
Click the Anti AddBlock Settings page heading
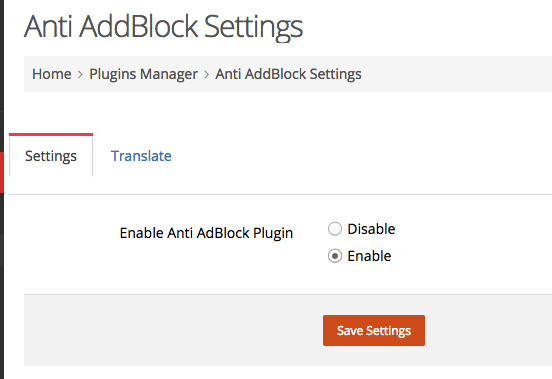click(x=163, y=27)
